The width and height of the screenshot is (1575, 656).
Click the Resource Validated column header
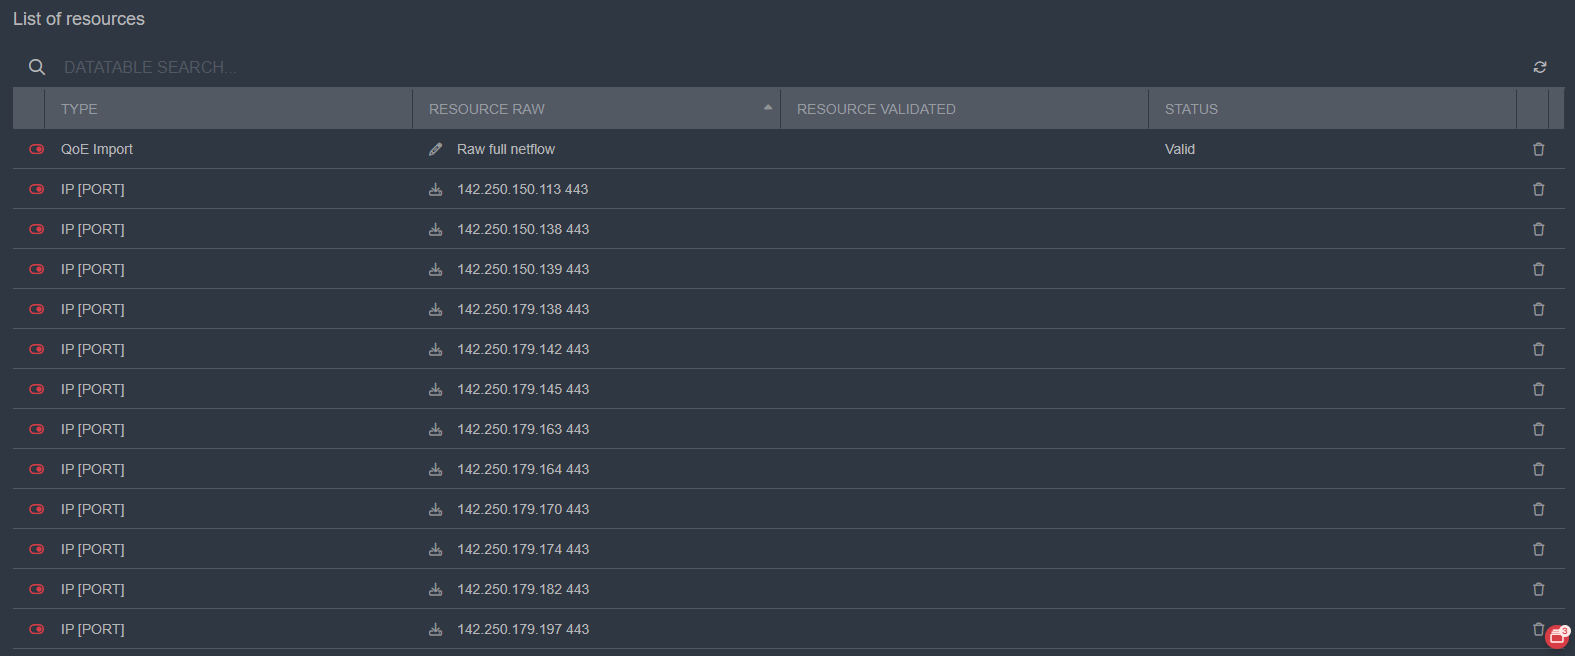(876, 109)
